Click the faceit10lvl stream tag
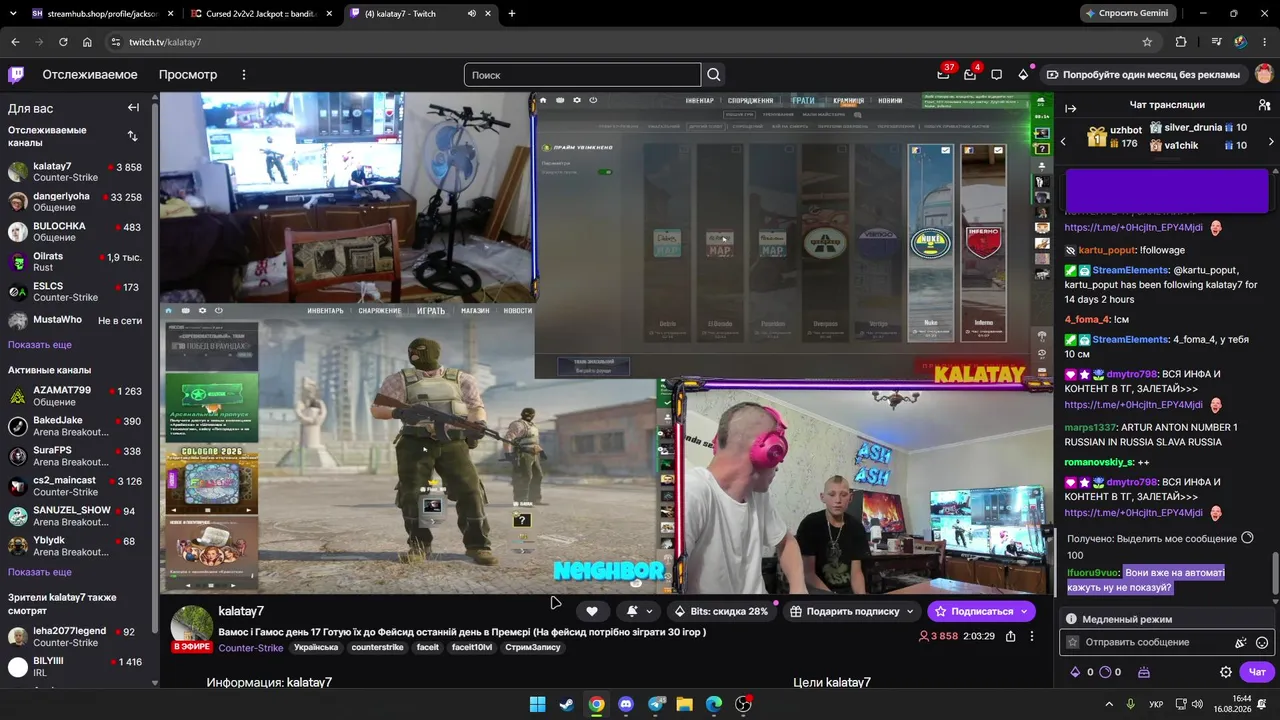Image resolution: width=1280 pixels, height=720 pixels. [474, 648]
